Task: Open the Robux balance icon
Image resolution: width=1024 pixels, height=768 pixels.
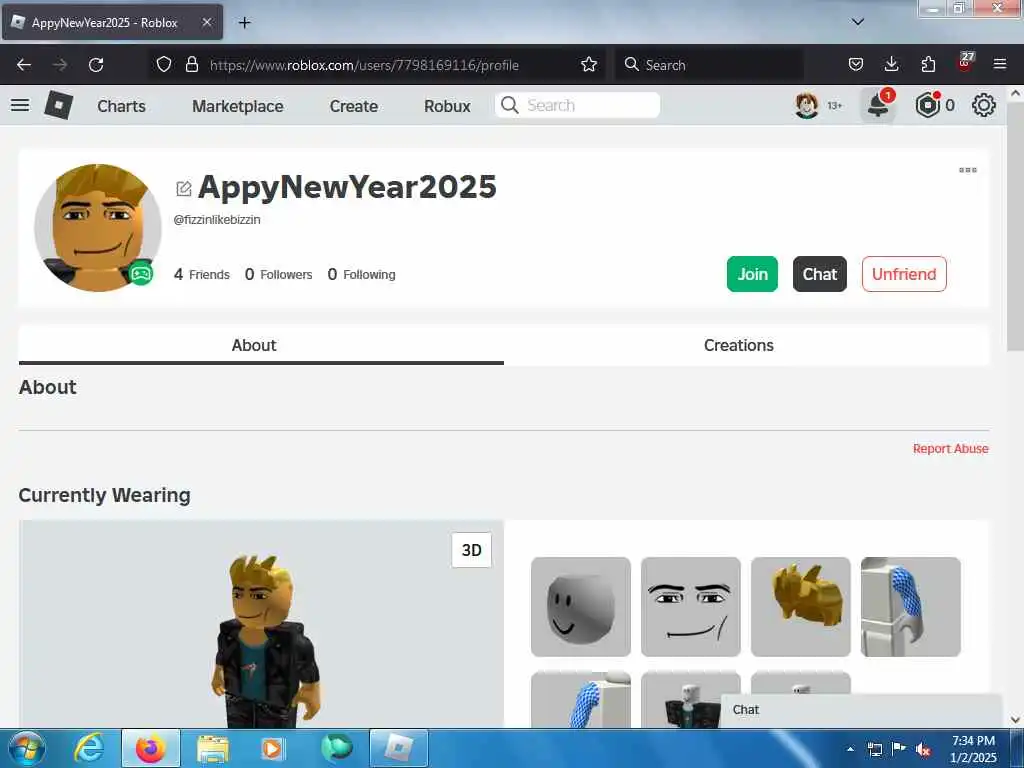Action: click(927, 105)
